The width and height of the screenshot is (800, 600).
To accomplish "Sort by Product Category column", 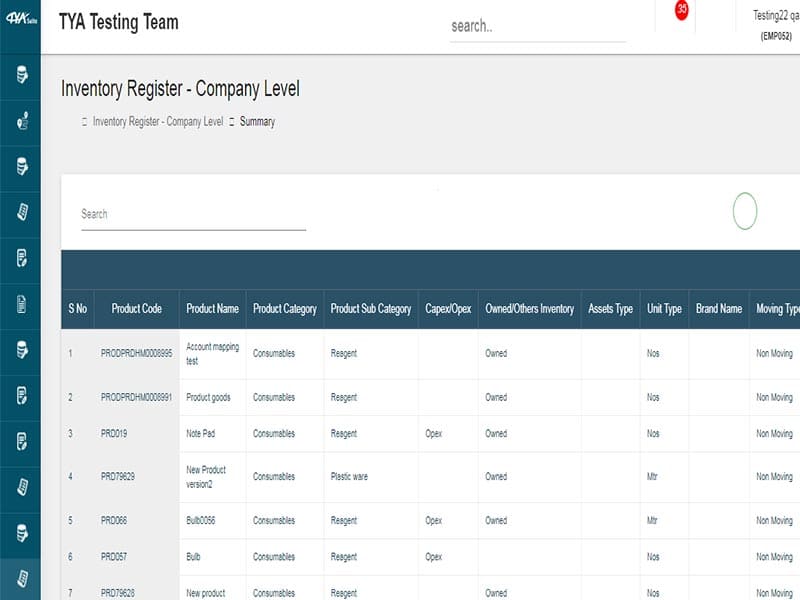I will (x=284, y=309).
